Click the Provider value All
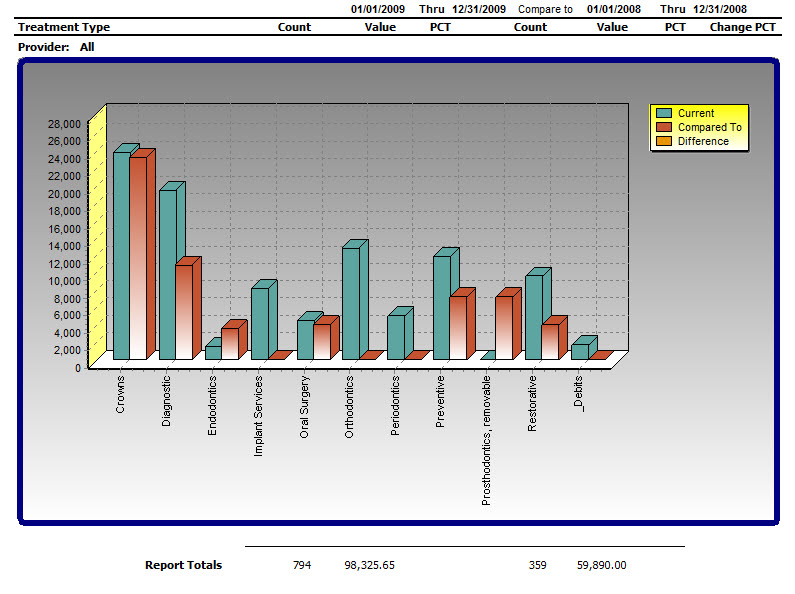This screenshot has width=795, height=594. point(87,47)
